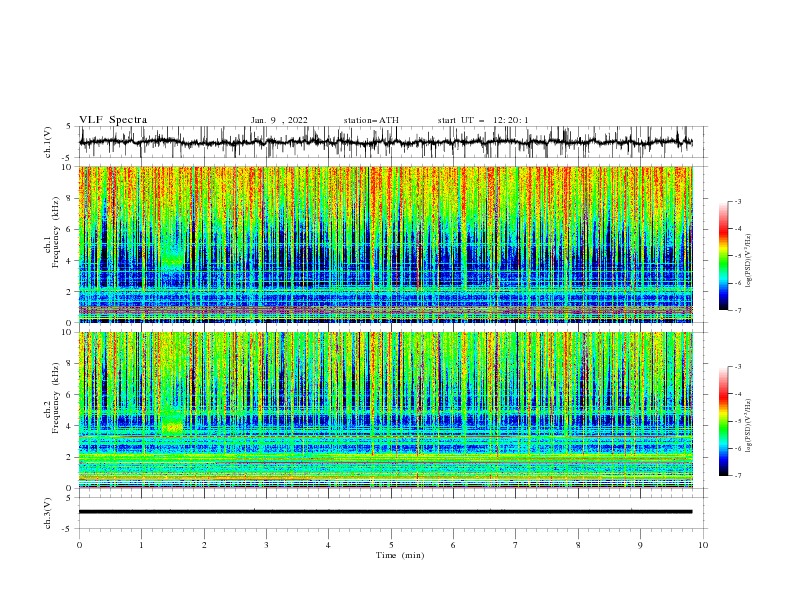The width and height of the screenshot is (792, 612).
Task: Click the time axis tick label "1"
Action: tap(141, 545)
